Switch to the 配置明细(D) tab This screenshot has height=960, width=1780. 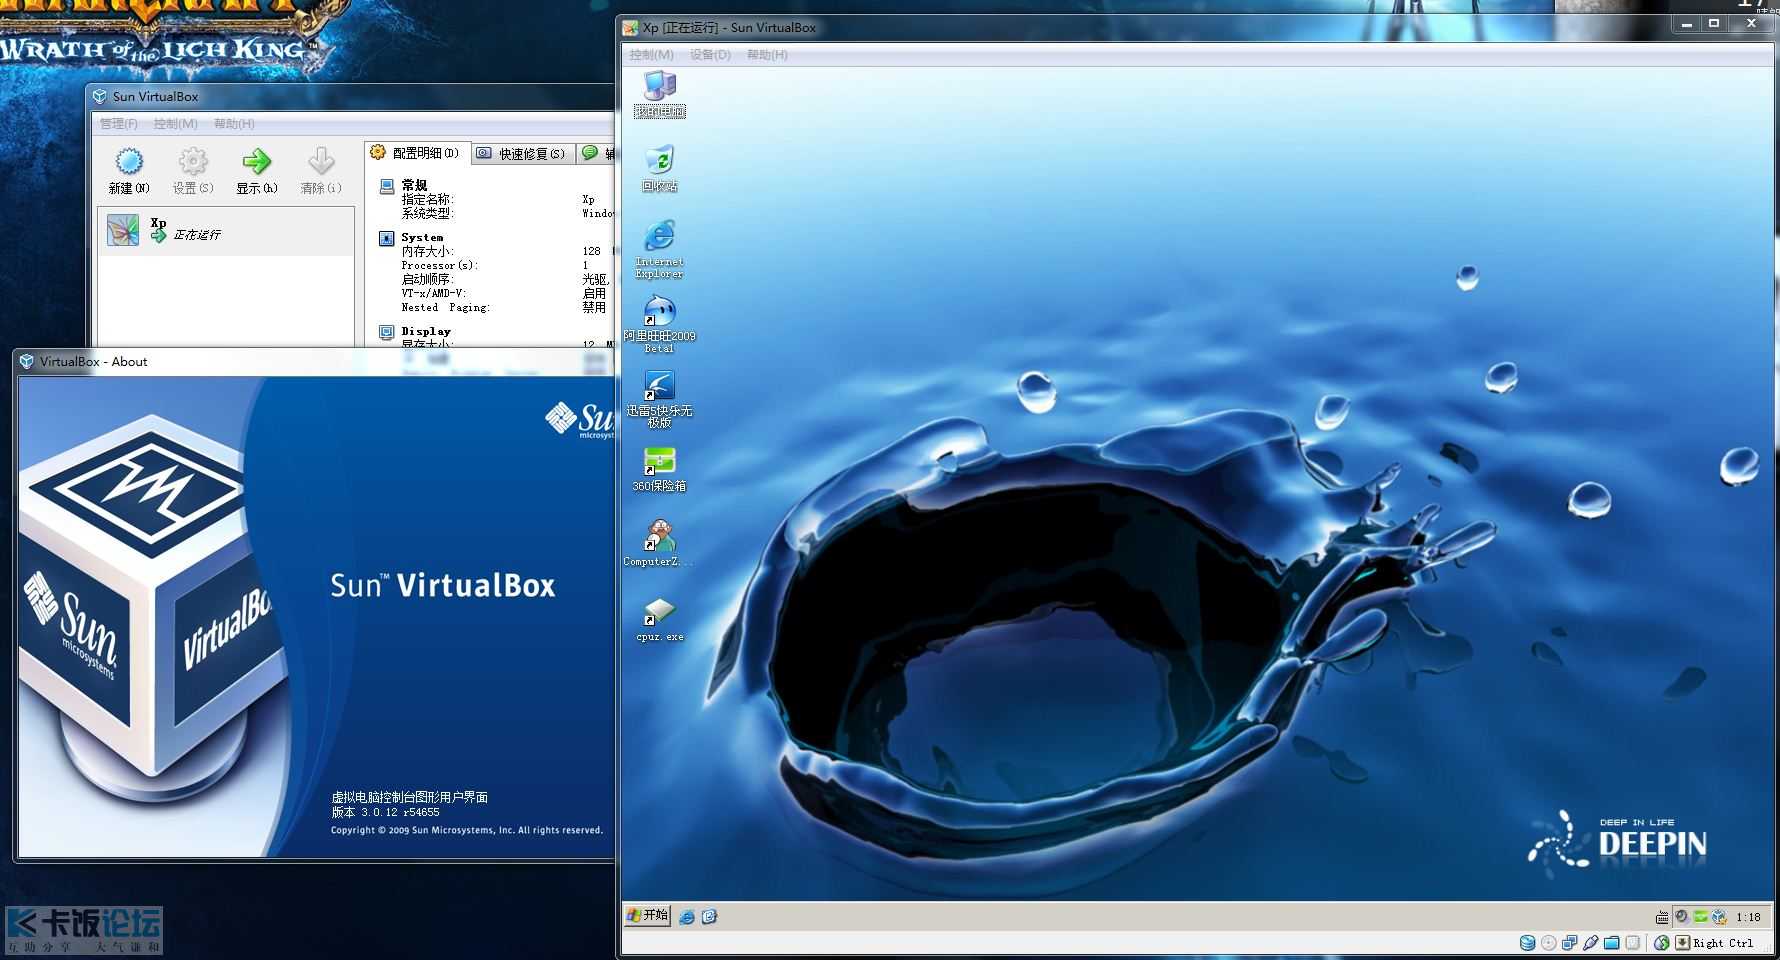(416, 153)
